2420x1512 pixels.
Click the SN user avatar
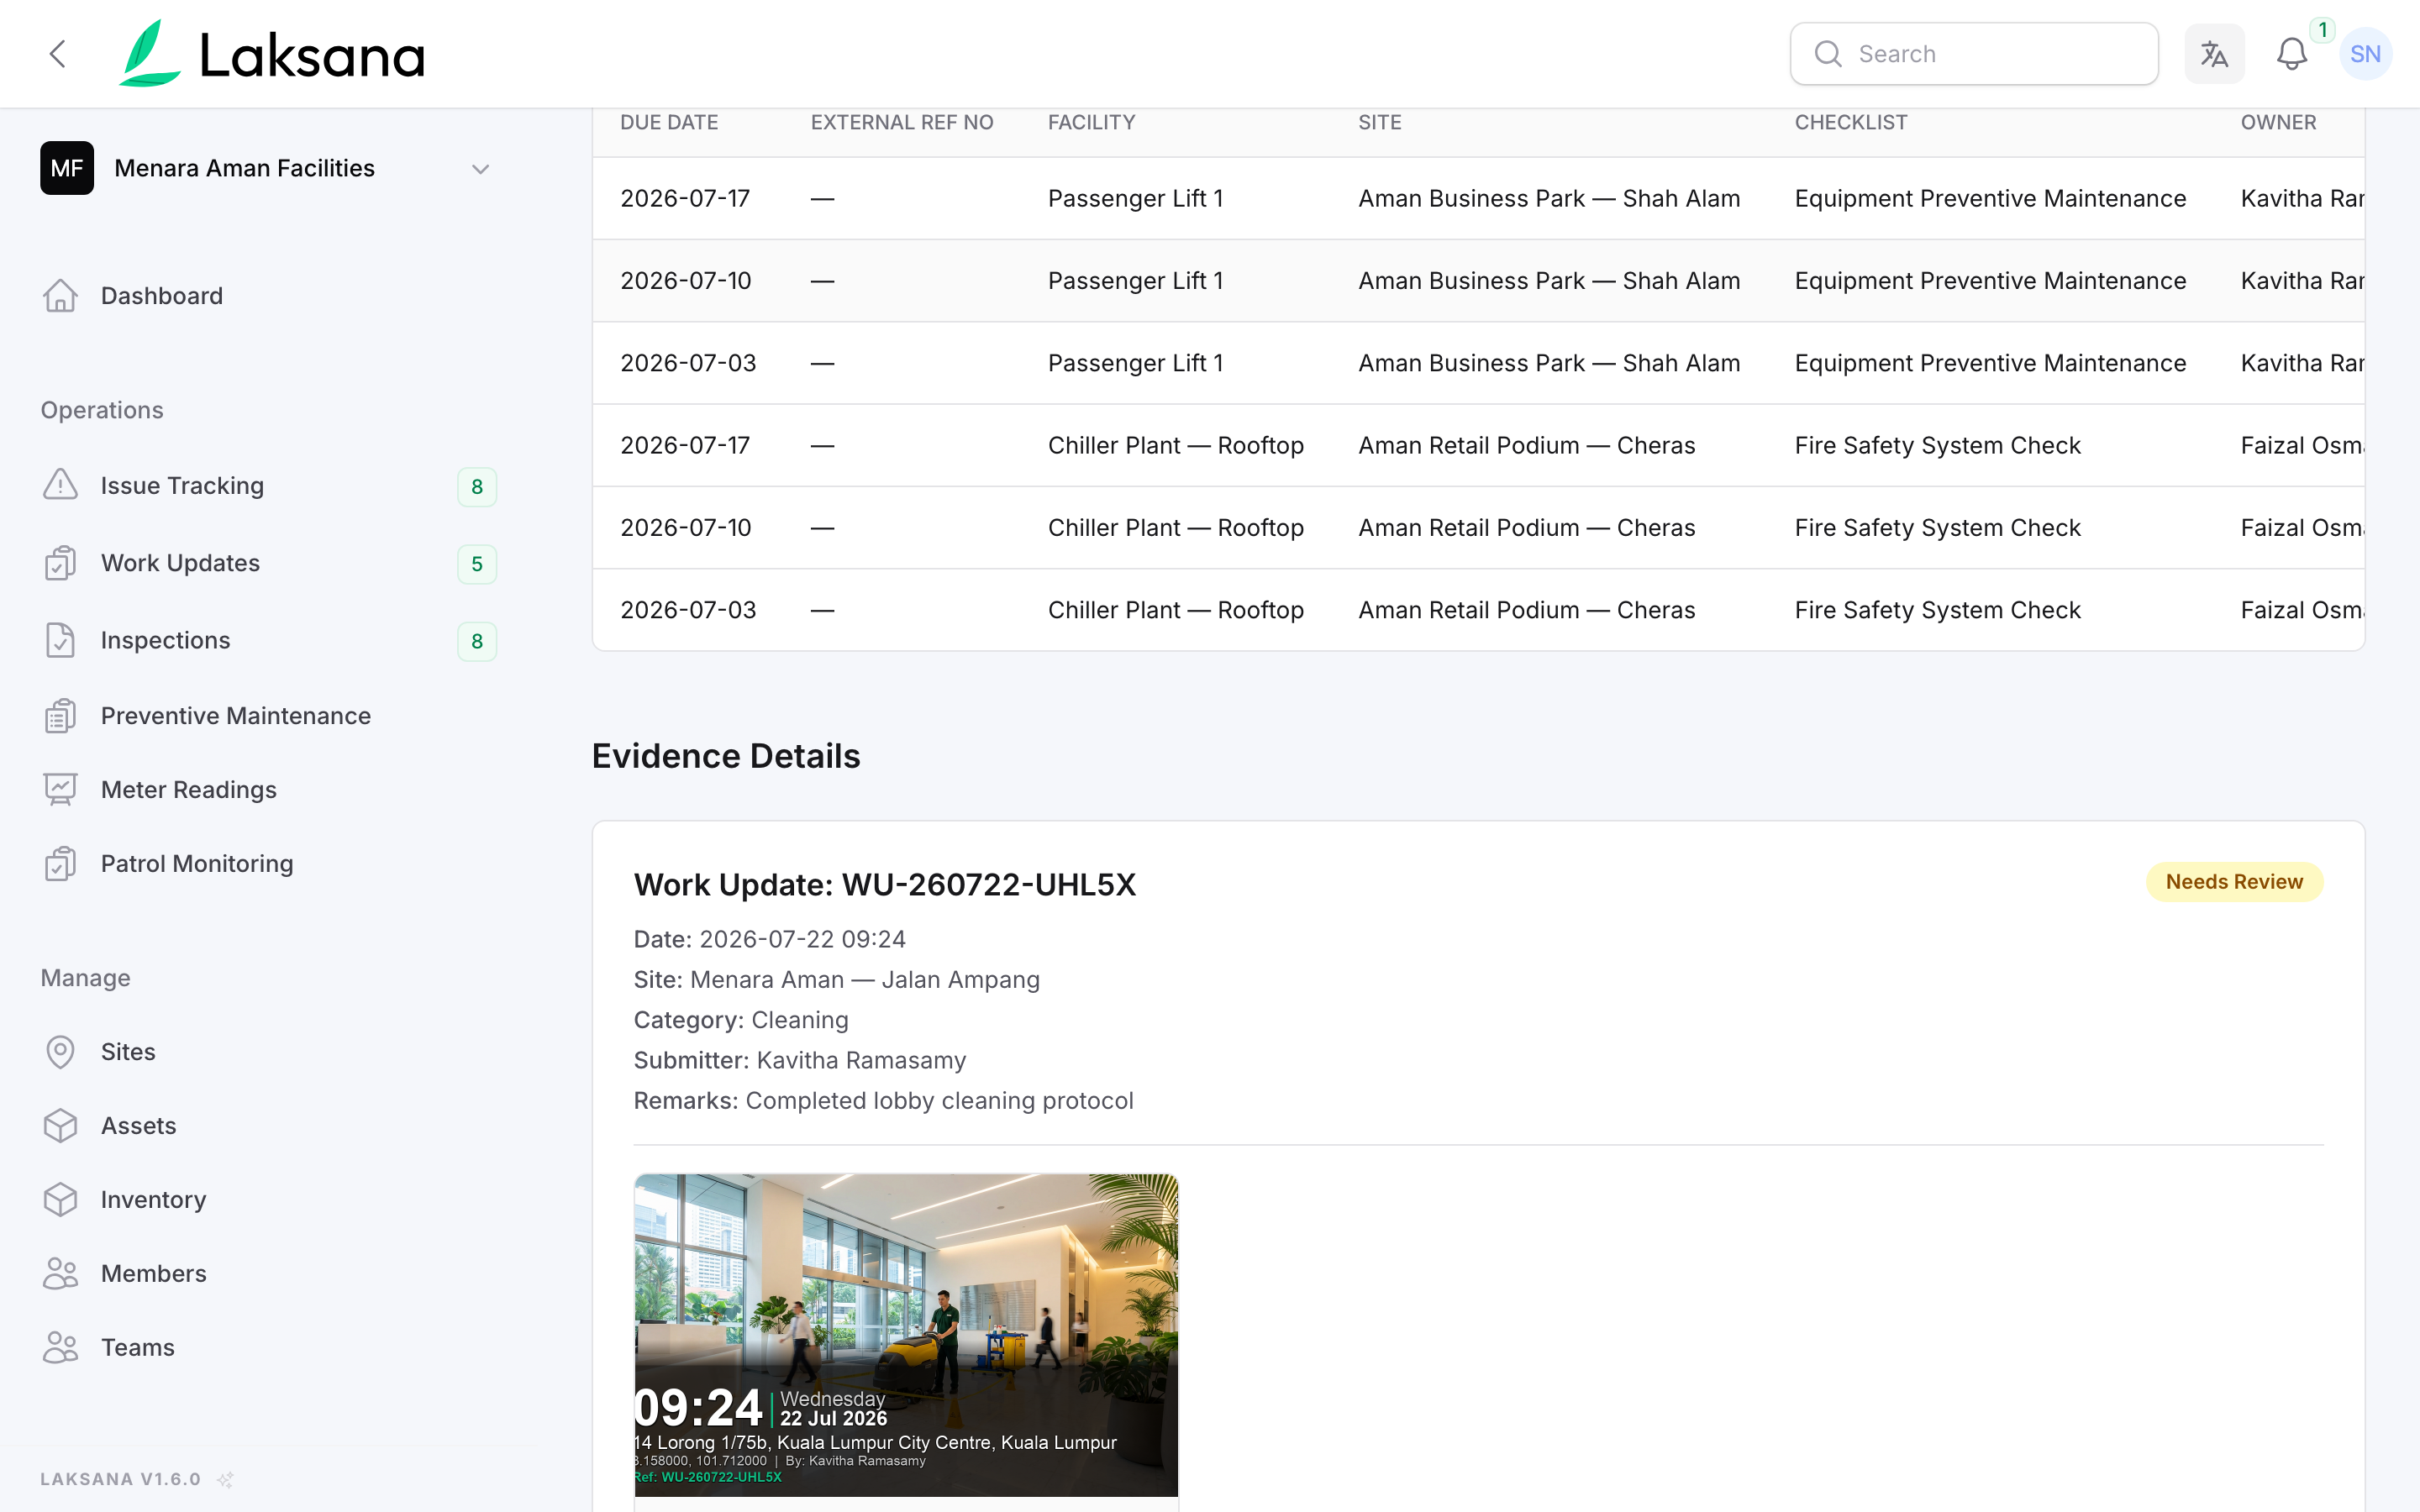pyautogui.click(x=2365, y=54)
